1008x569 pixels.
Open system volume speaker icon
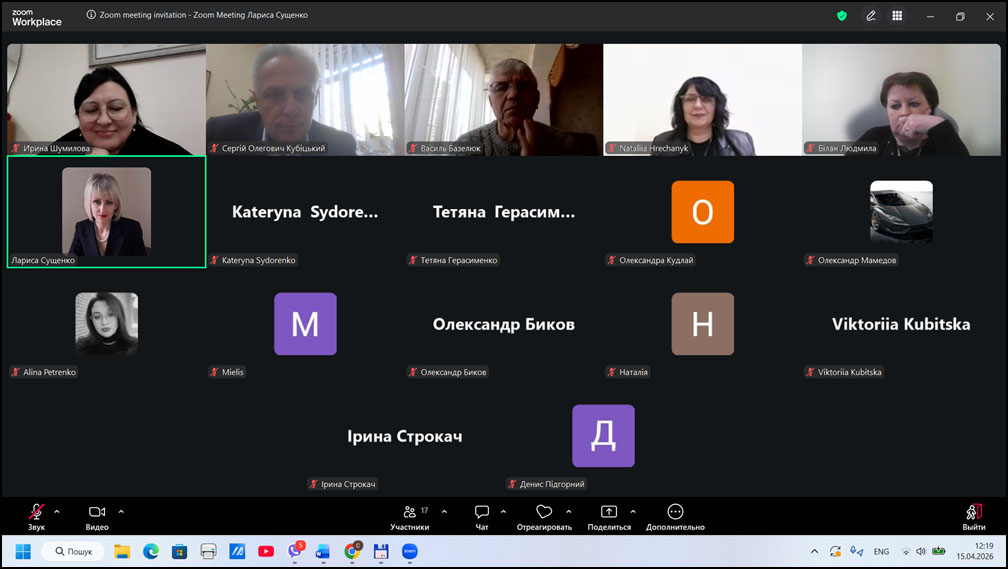click(921, 552)
